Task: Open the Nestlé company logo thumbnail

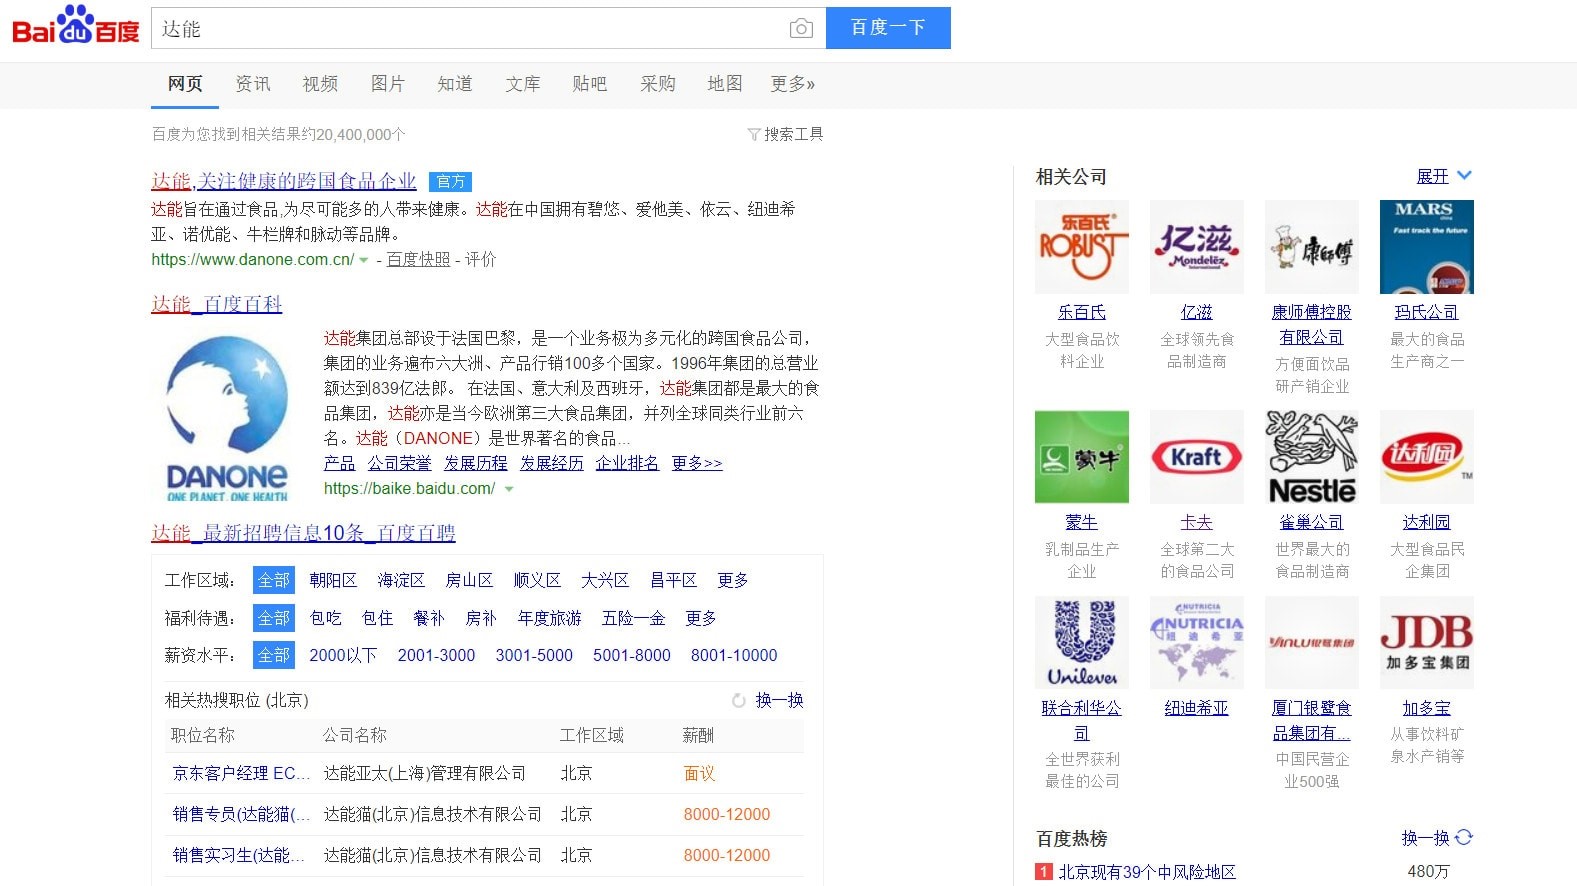Action: pos(1311,457)
